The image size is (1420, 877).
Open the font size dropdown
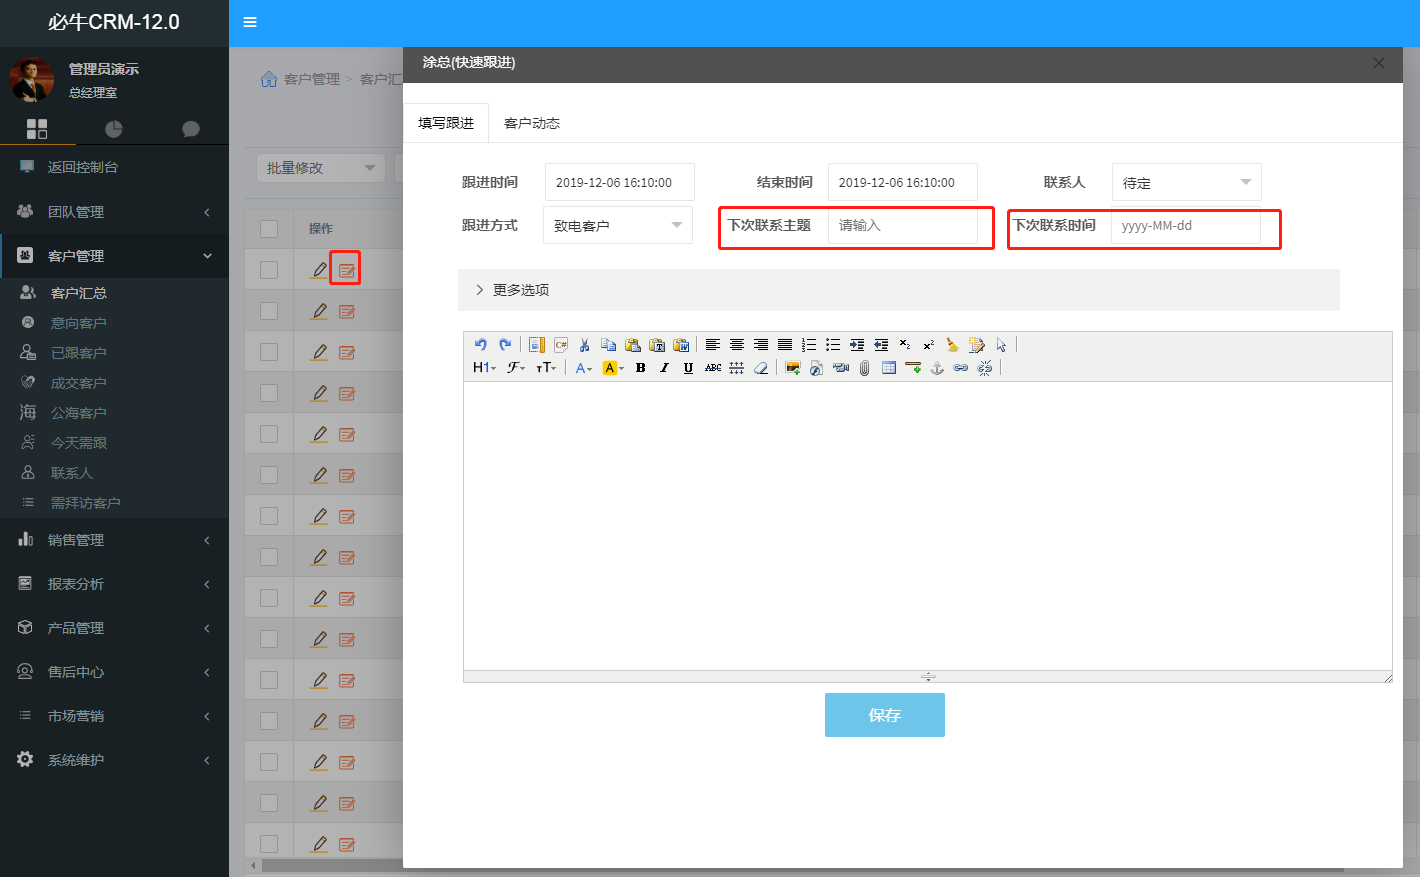546,368
